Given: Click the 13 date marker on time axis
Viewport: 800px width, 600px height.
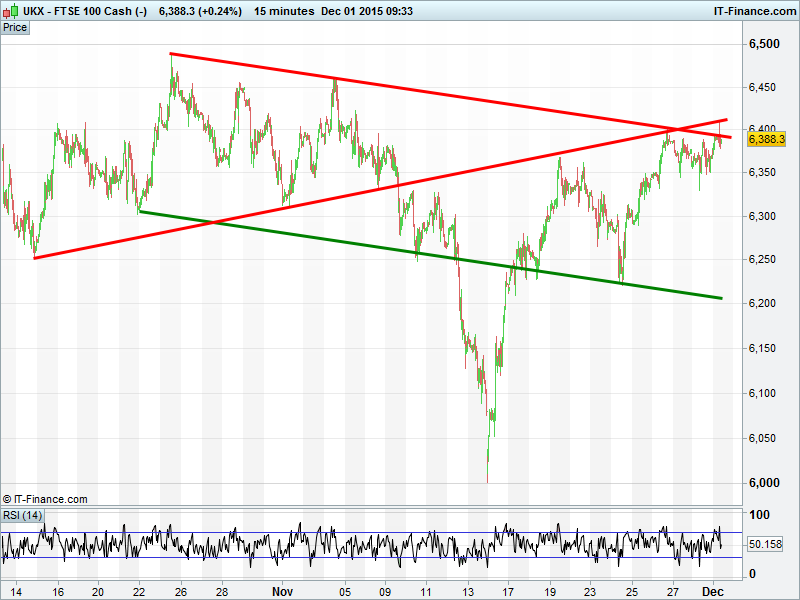Looking at the screenshot, I should coord(467,591).
